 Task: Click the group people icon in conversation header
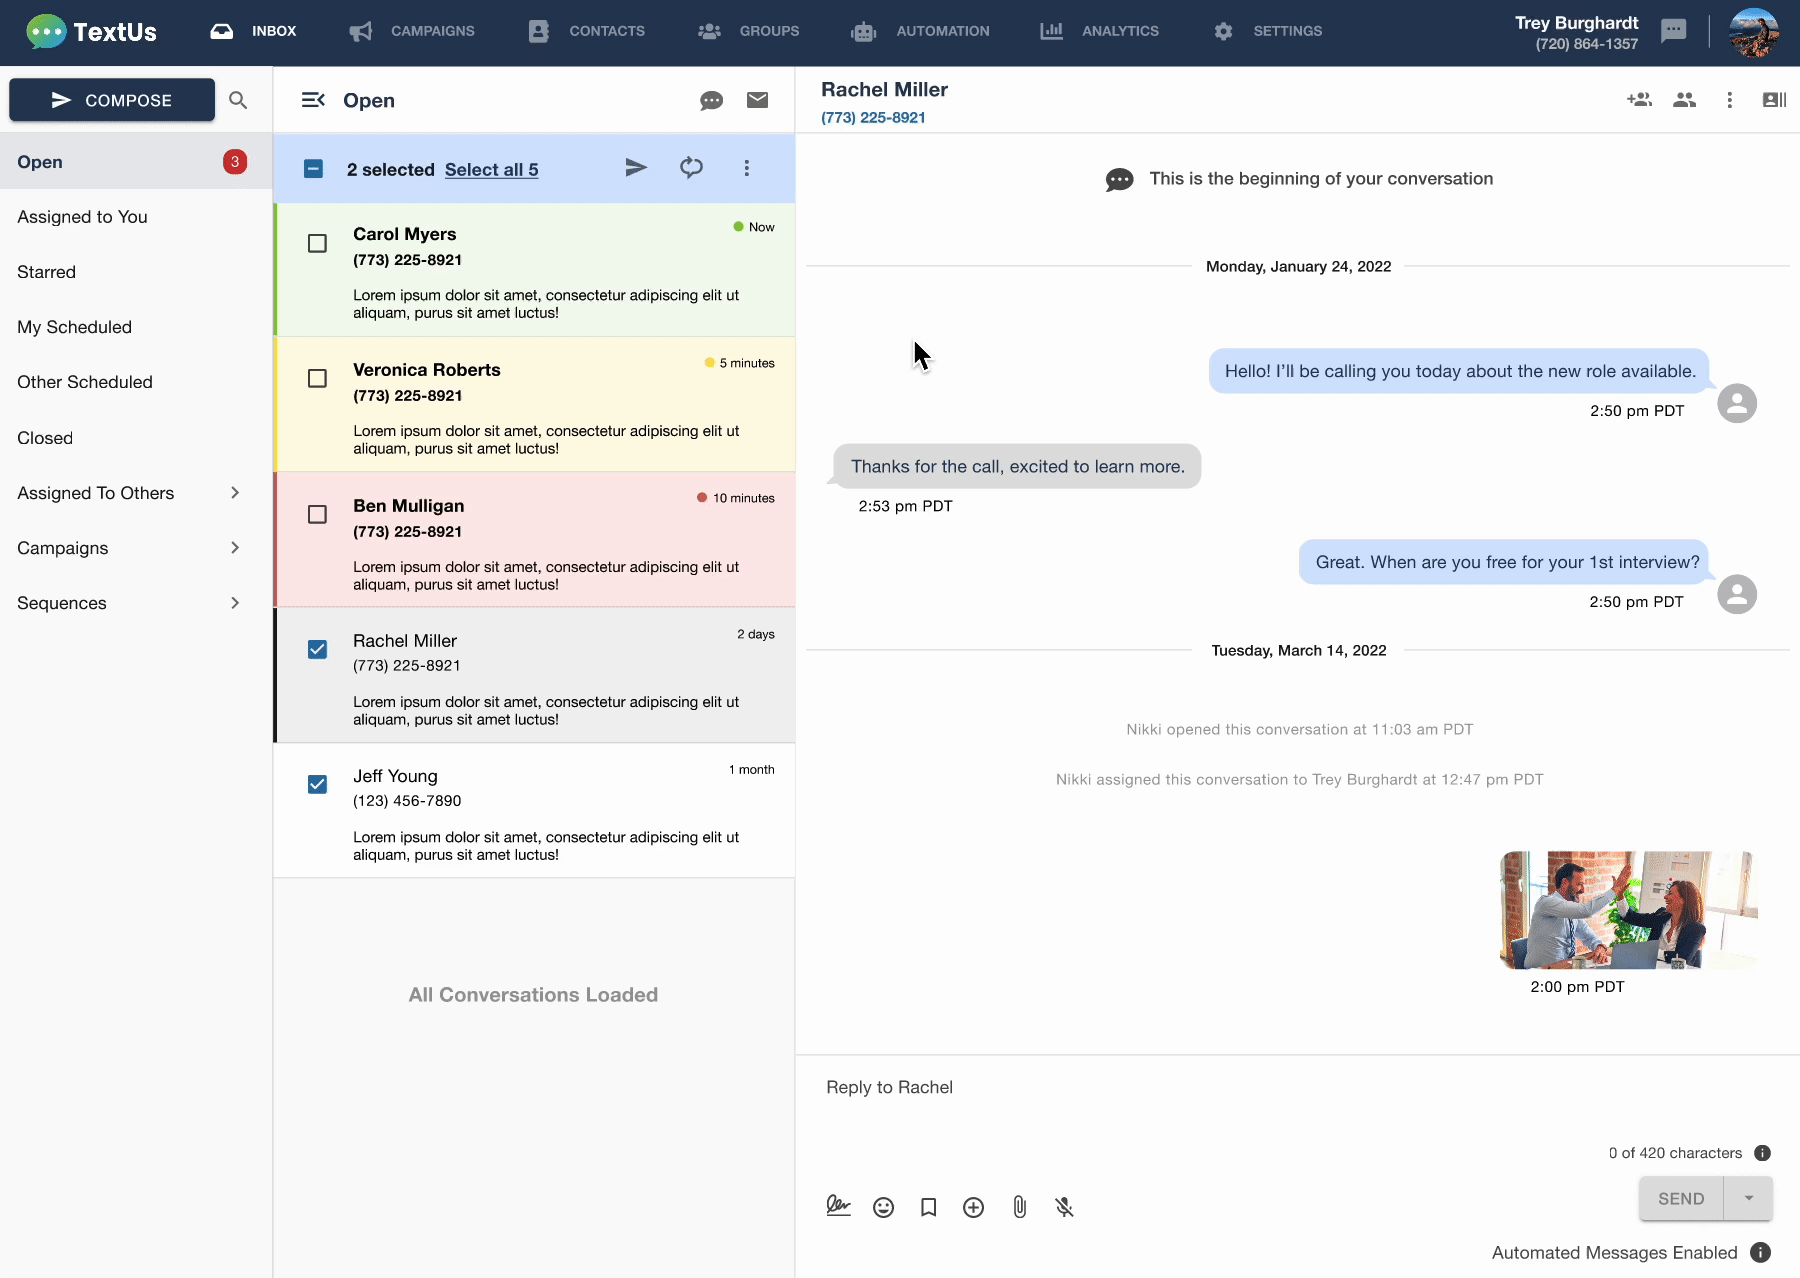1684,100
